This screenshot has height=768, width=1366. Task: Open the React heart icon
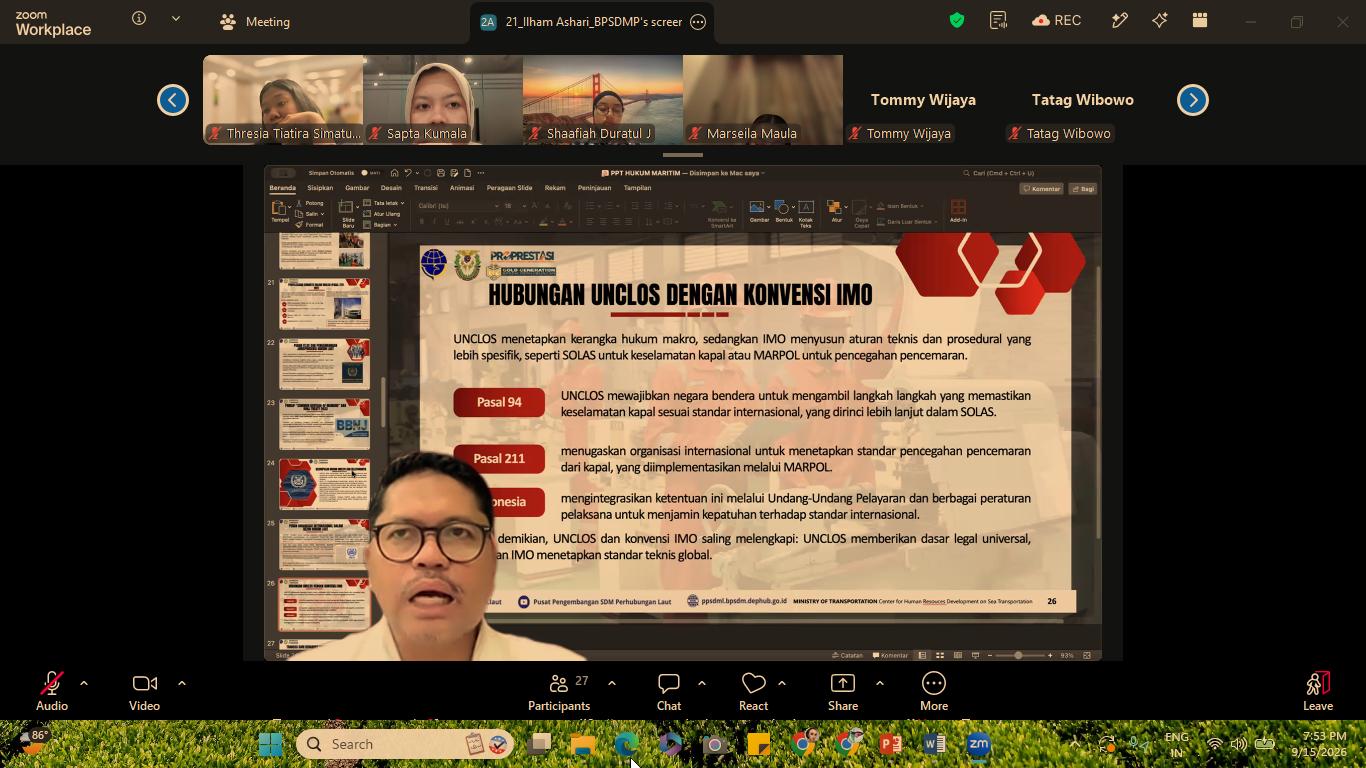pos(754,684)
